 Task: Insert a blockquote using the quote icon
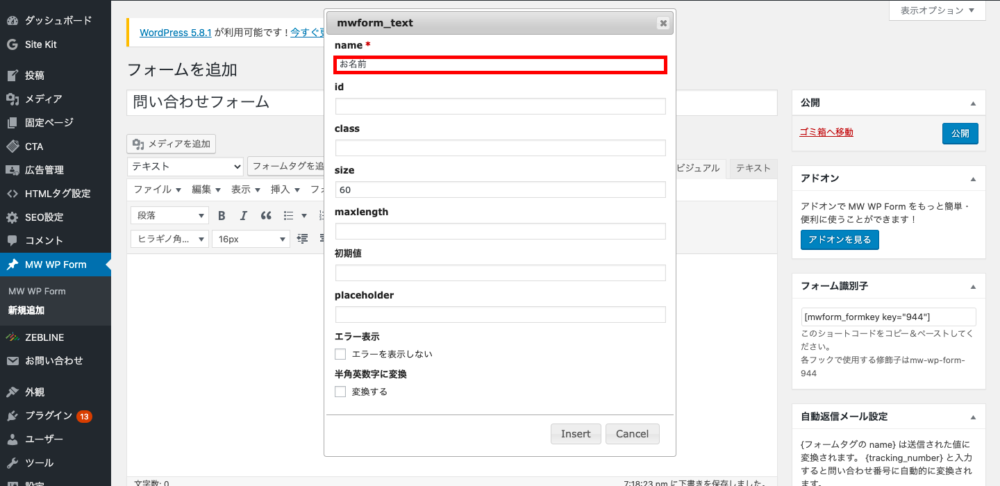point(266,215)
